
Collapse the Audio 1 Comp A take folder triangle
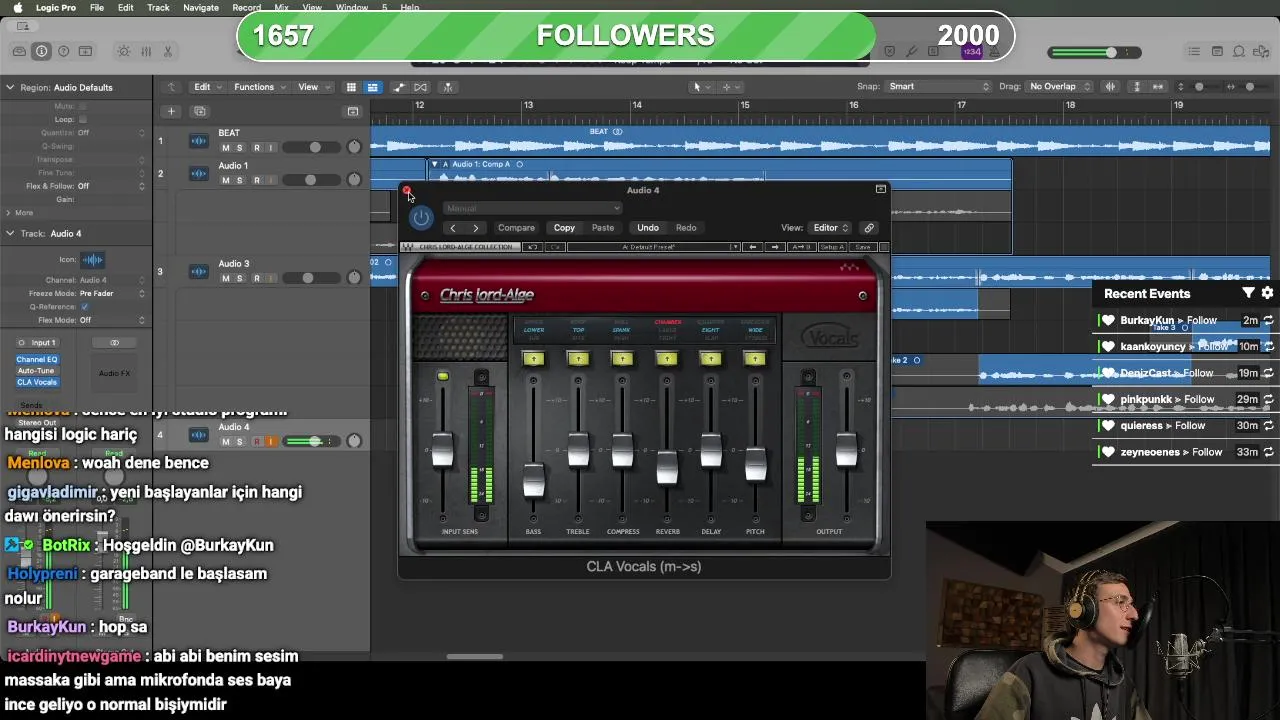click(434, 164)
